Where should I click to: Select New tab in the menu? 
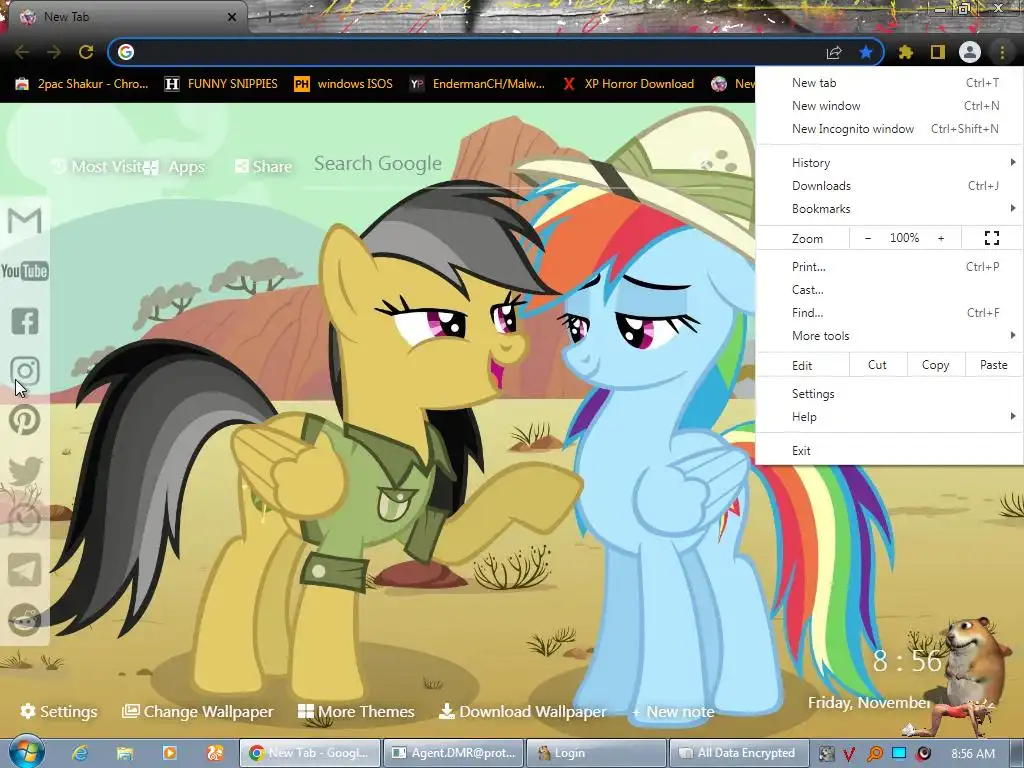(889, 83)
